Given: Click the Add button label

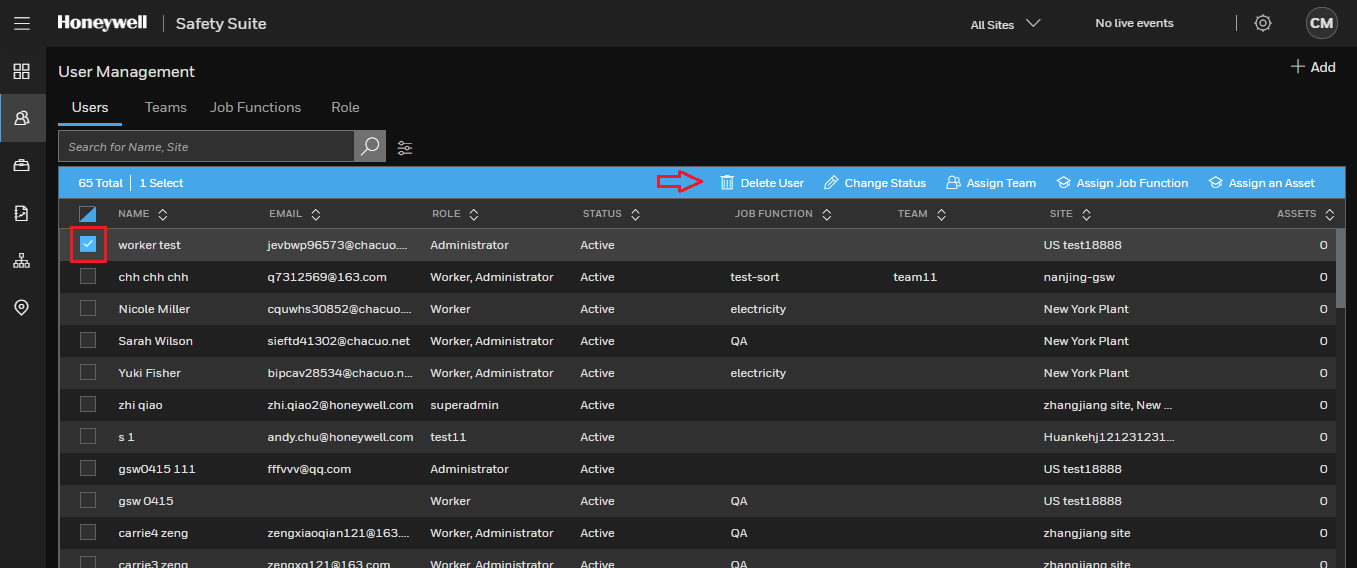Looking at the screenshot, I should click(x=1323, y=67).
